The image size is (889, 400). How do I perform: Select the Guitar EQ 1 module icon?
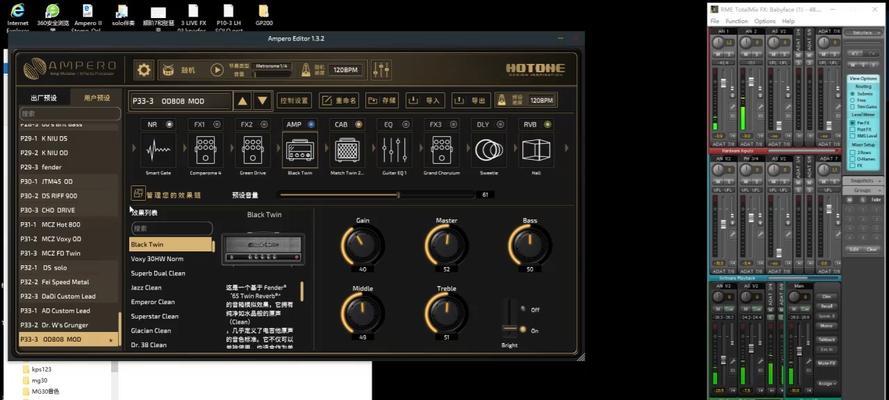[394, 150]
